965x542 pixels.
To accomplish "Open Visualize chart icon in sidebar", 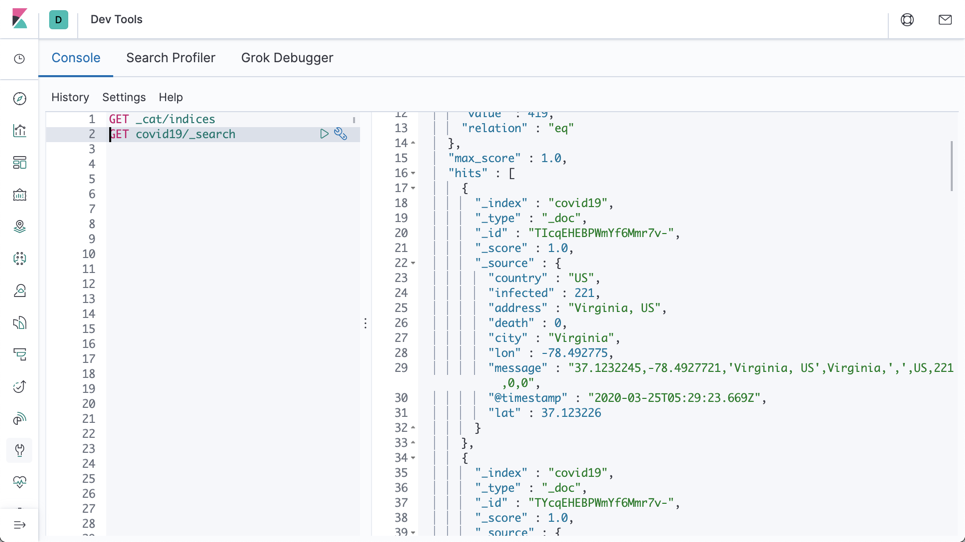I will 20,130.
